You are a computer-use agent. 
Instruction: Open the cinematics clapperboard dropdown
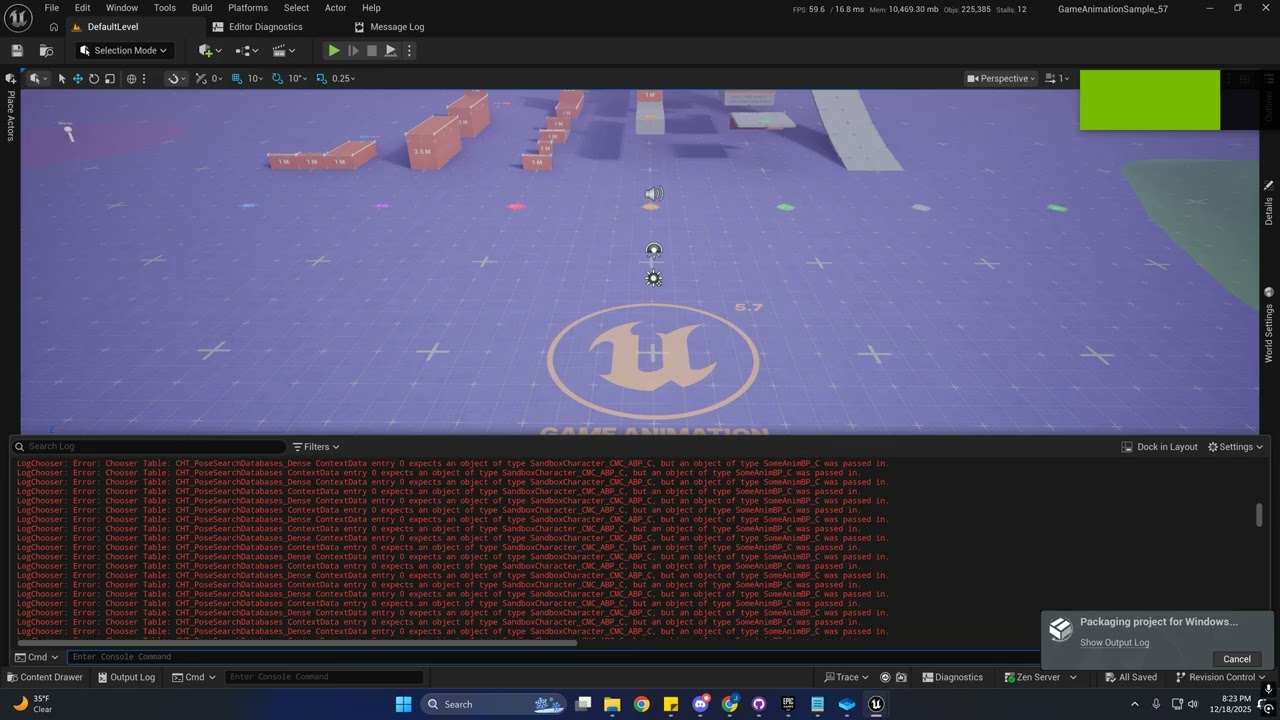coord(284,50)
